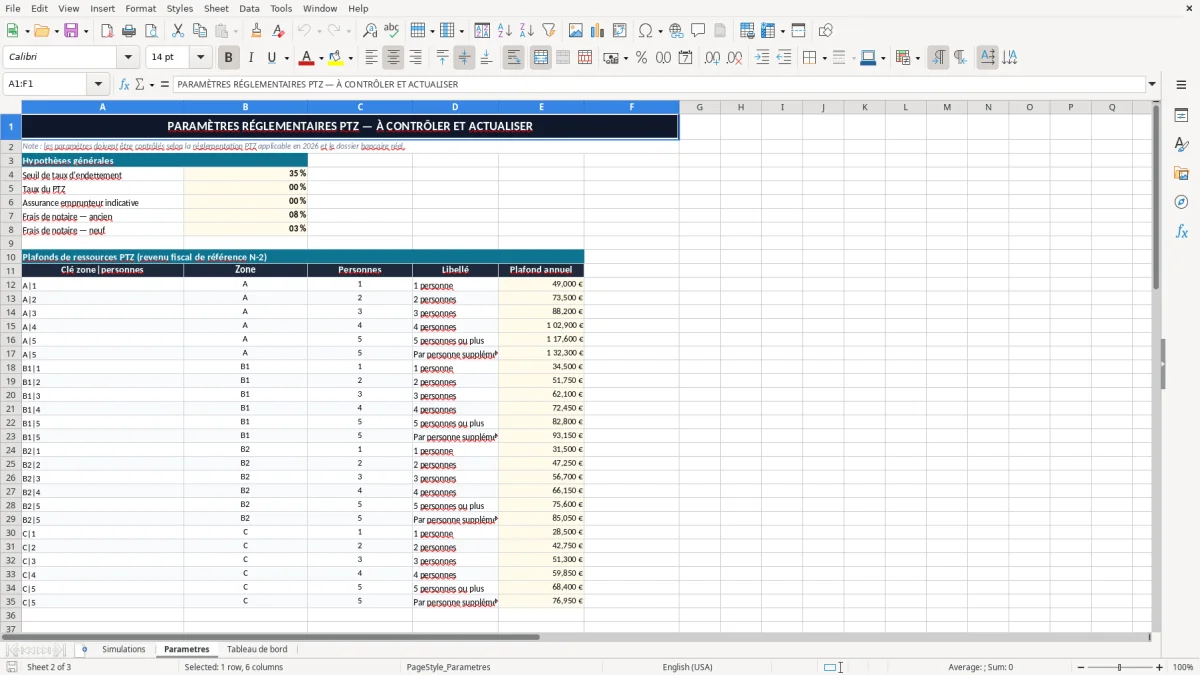
Task: Click the Copy icon
Action: click(x=200, y=31)
